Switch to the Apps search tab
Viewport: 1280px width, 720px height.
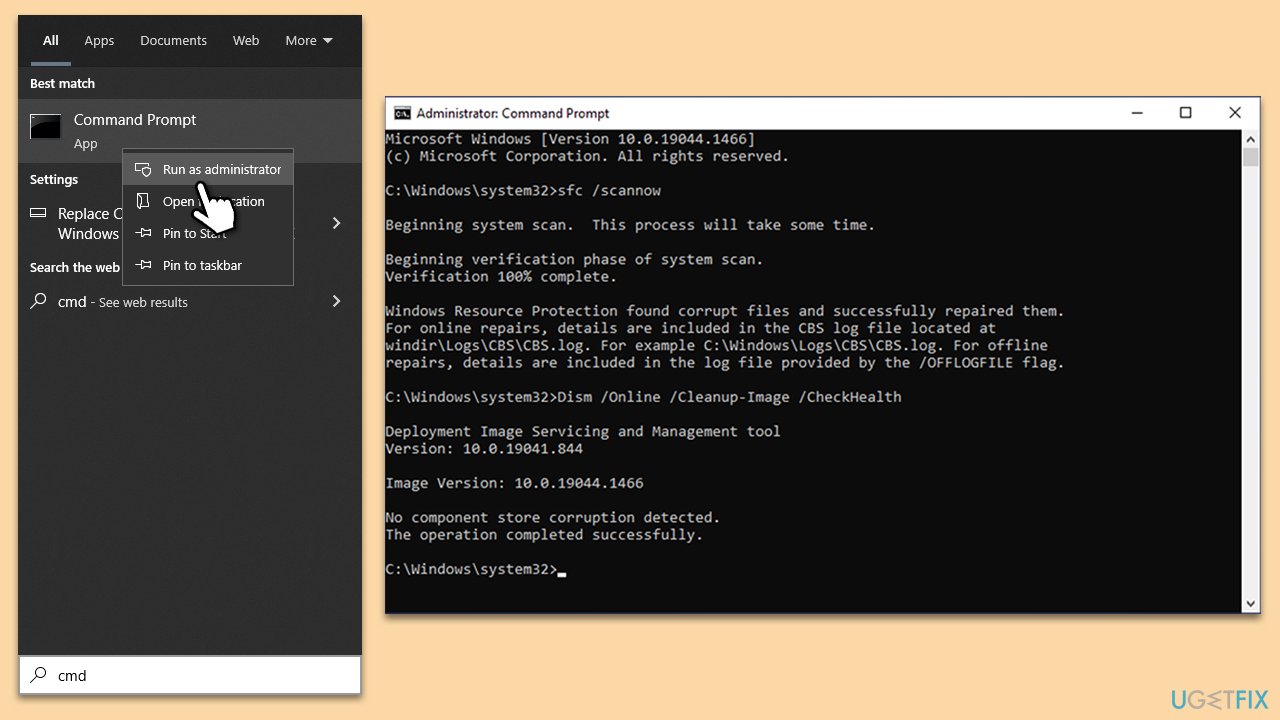[x=99, y=41]
